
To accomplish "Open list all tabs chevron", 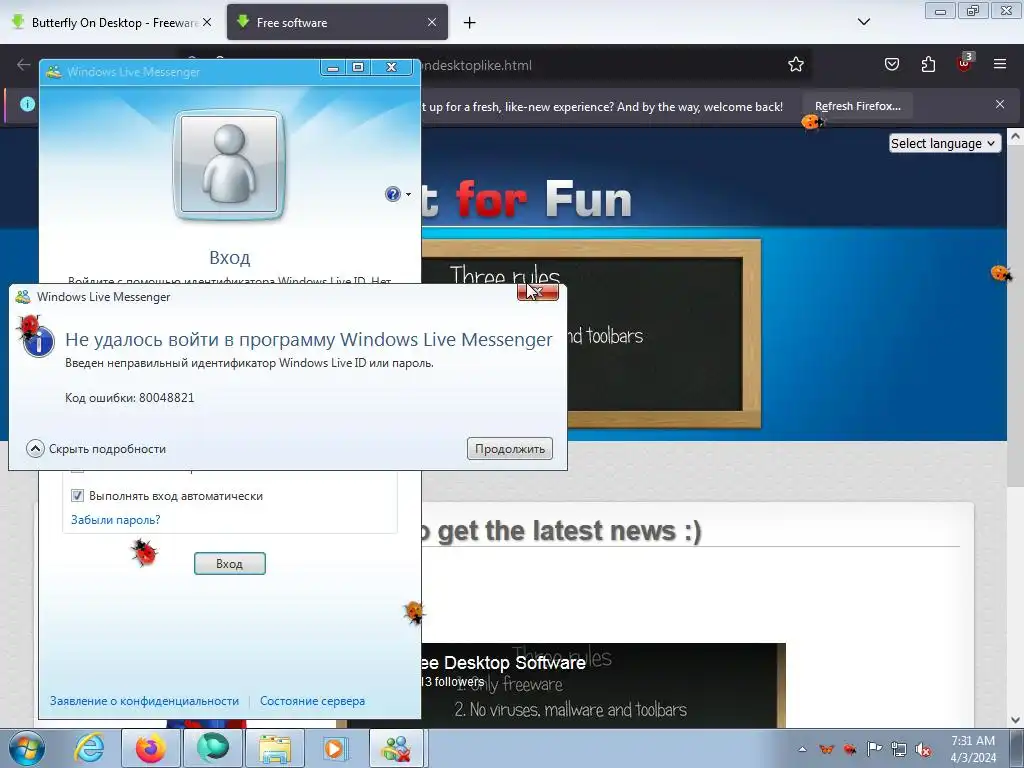I will pos(863,22).
